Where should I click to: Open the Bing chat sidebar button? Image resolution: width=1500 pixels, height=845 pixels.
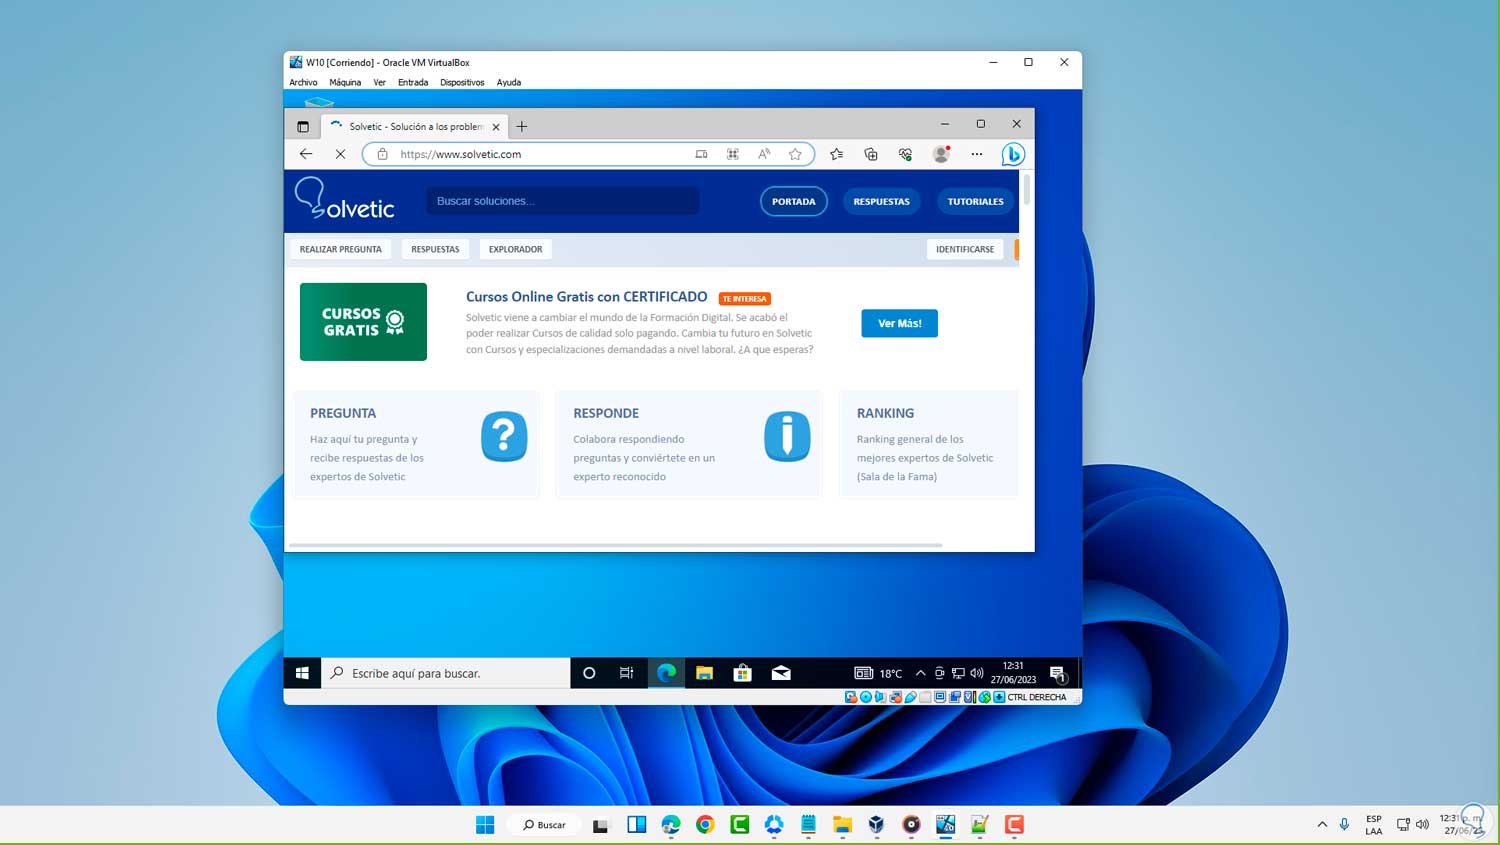tap(1013, 154)
